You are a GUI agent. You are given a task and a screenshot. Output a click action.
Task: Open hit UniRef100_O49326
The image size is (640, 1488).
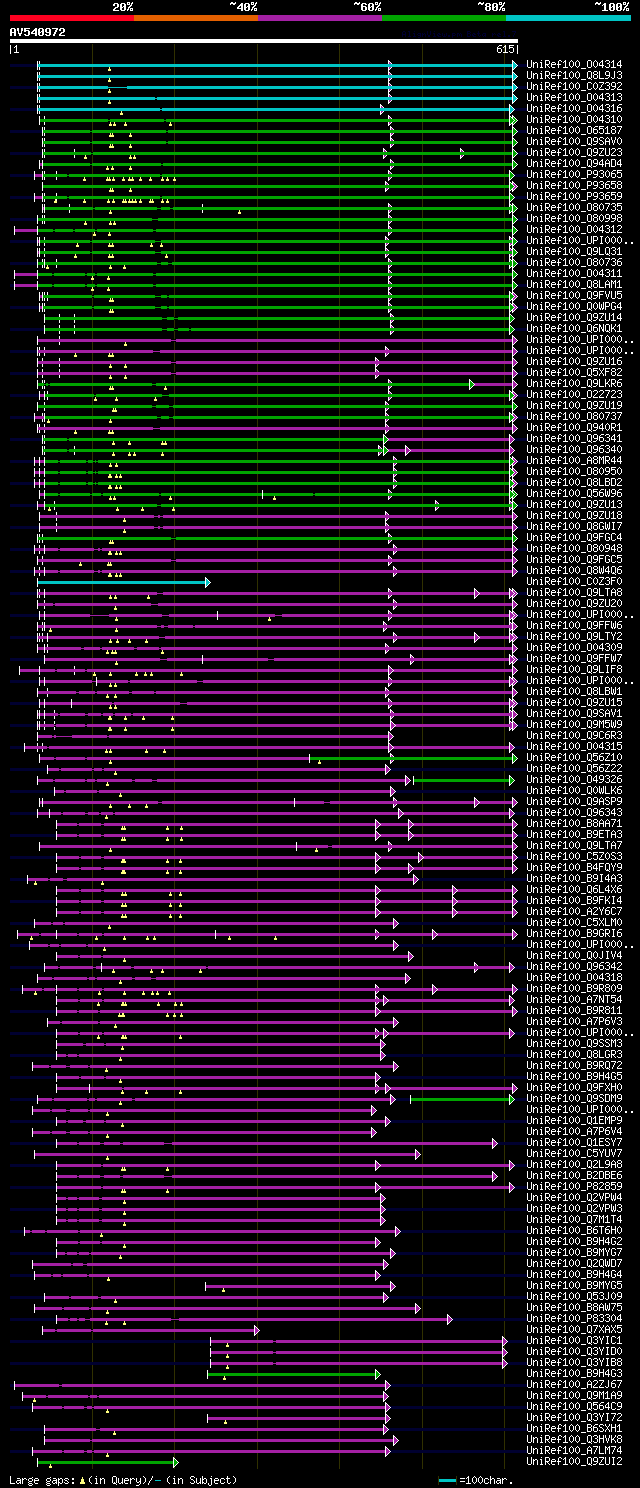tap(574, 780)
